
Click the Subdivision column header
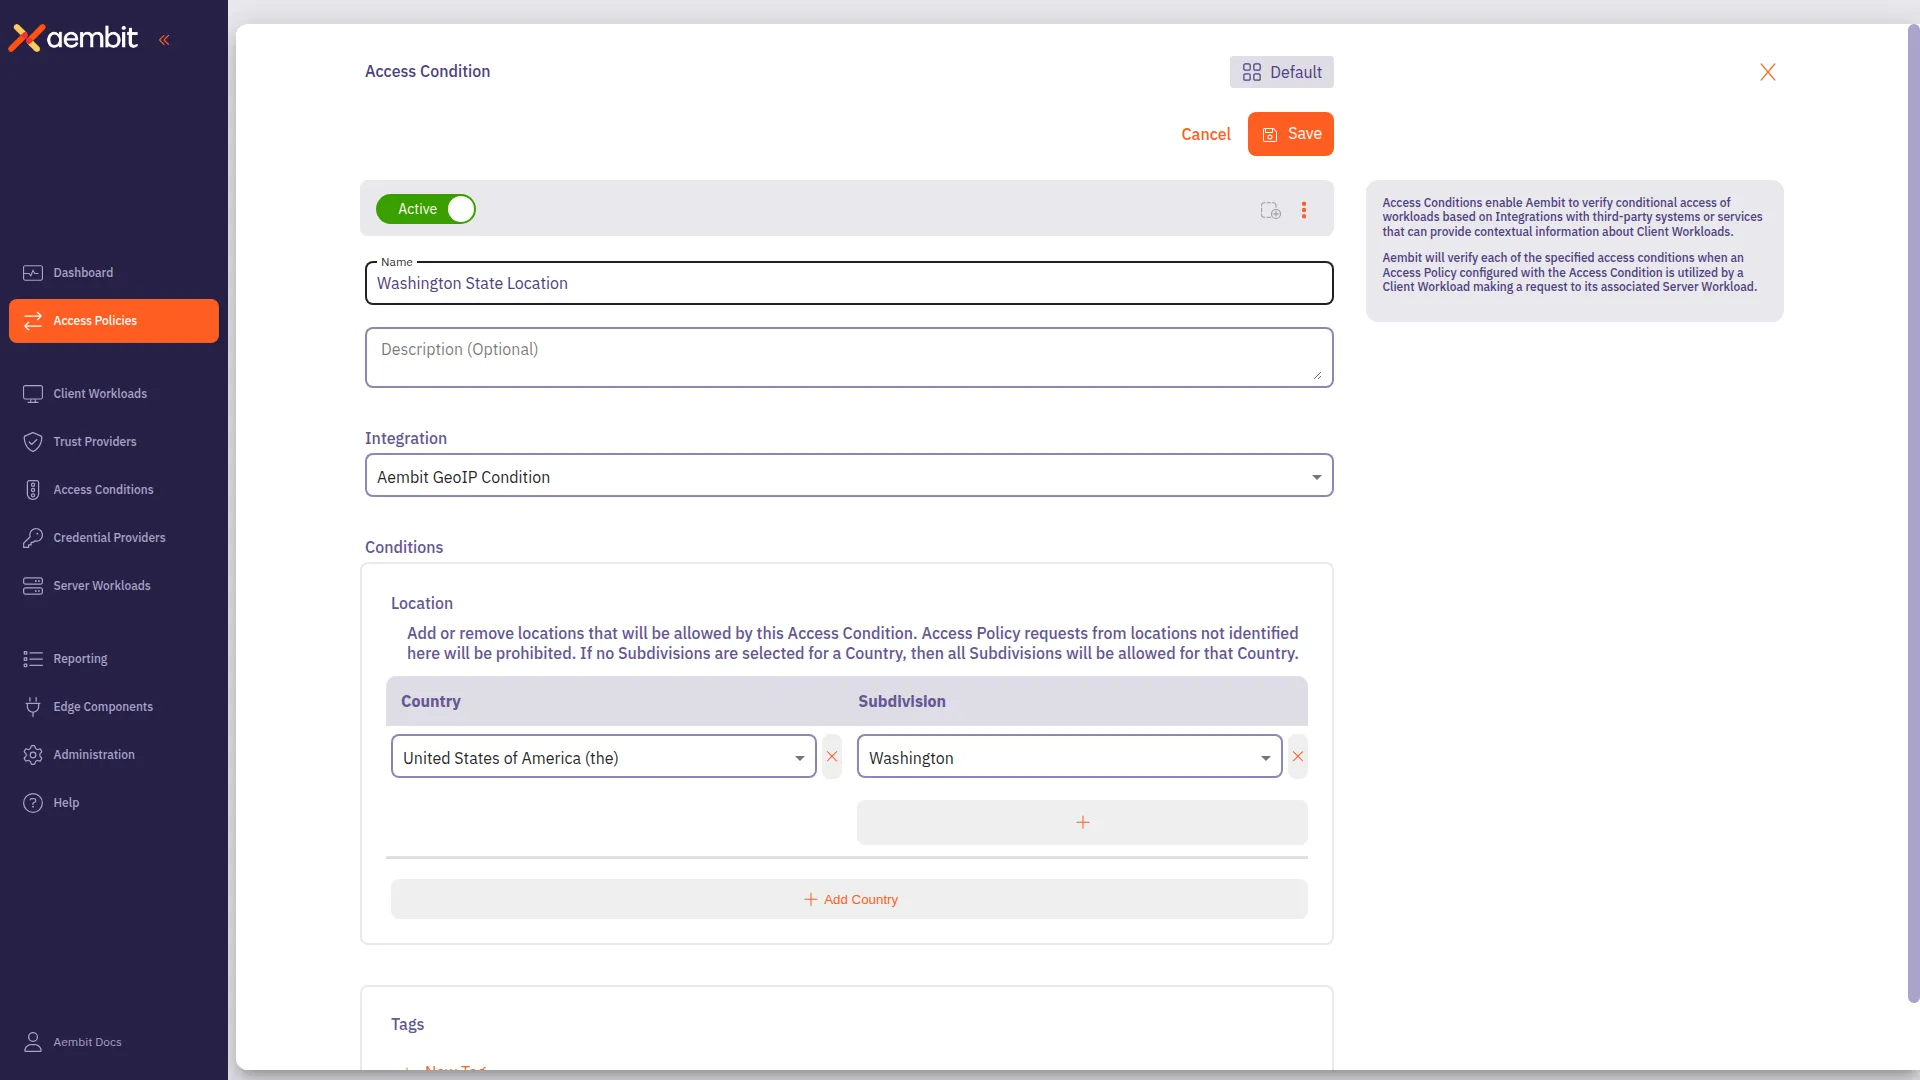coord(902,701)
